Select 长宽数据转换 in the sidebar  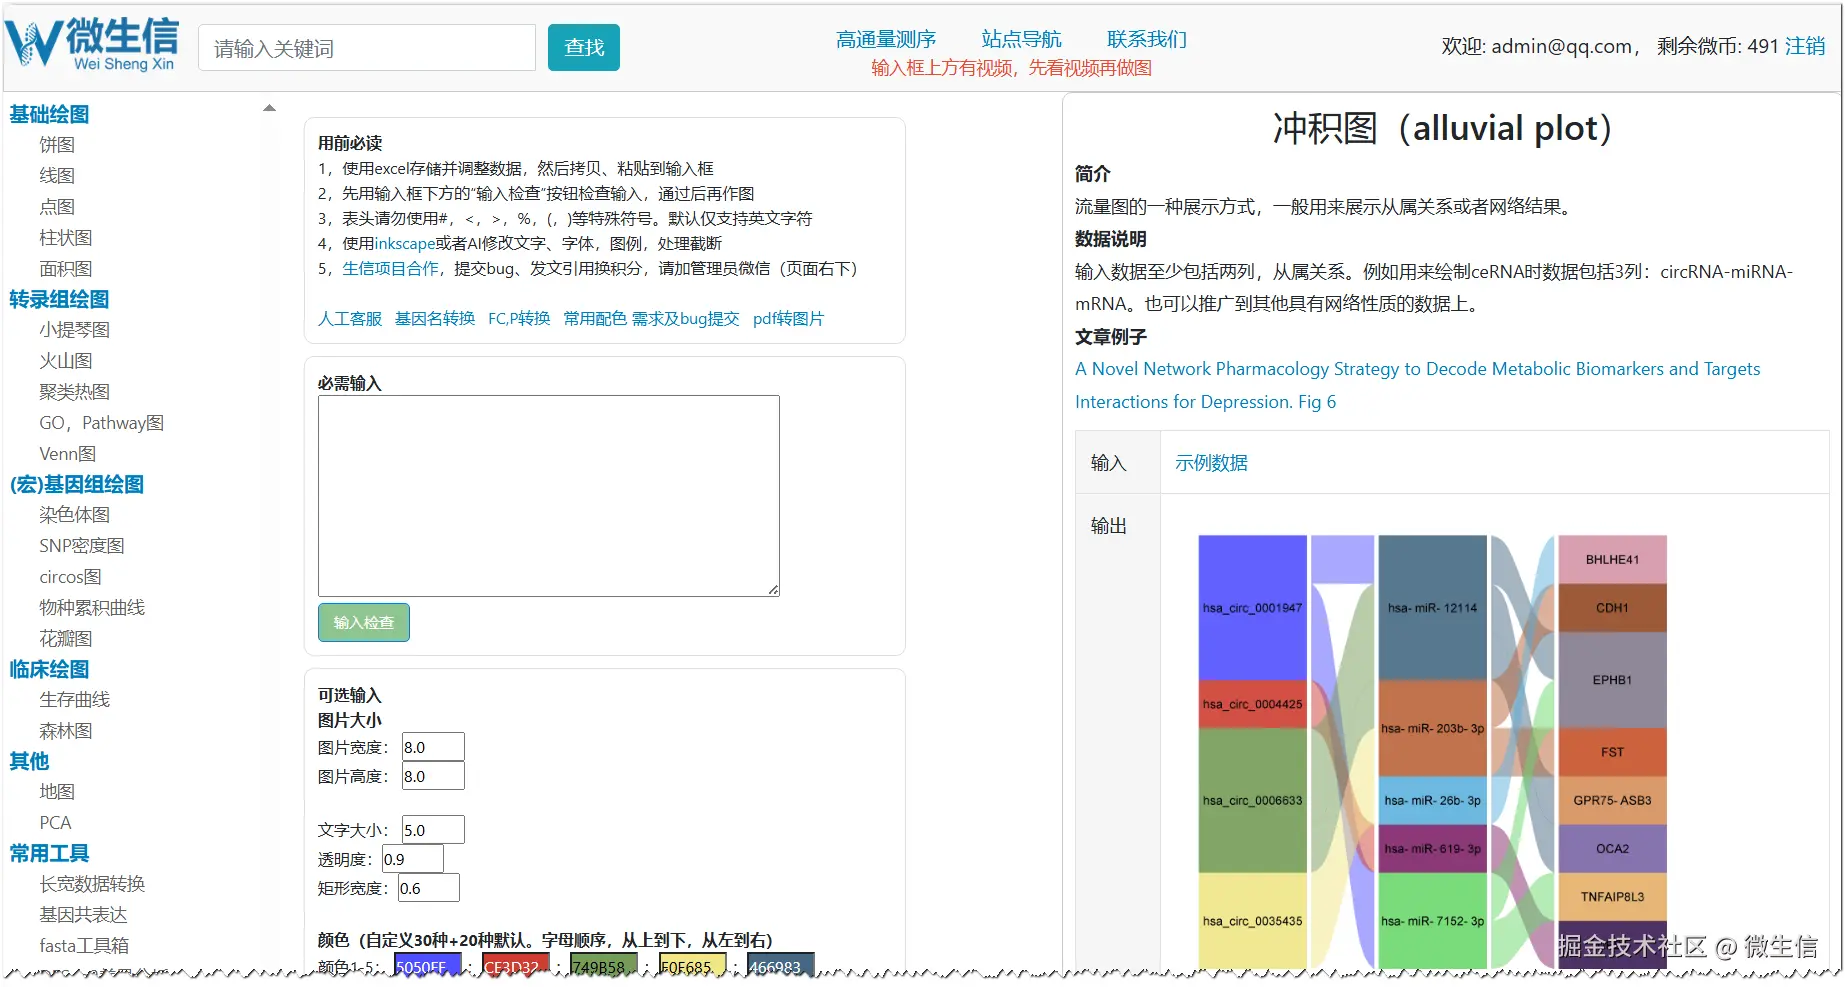pyautogui.click(x=92, y=884)
